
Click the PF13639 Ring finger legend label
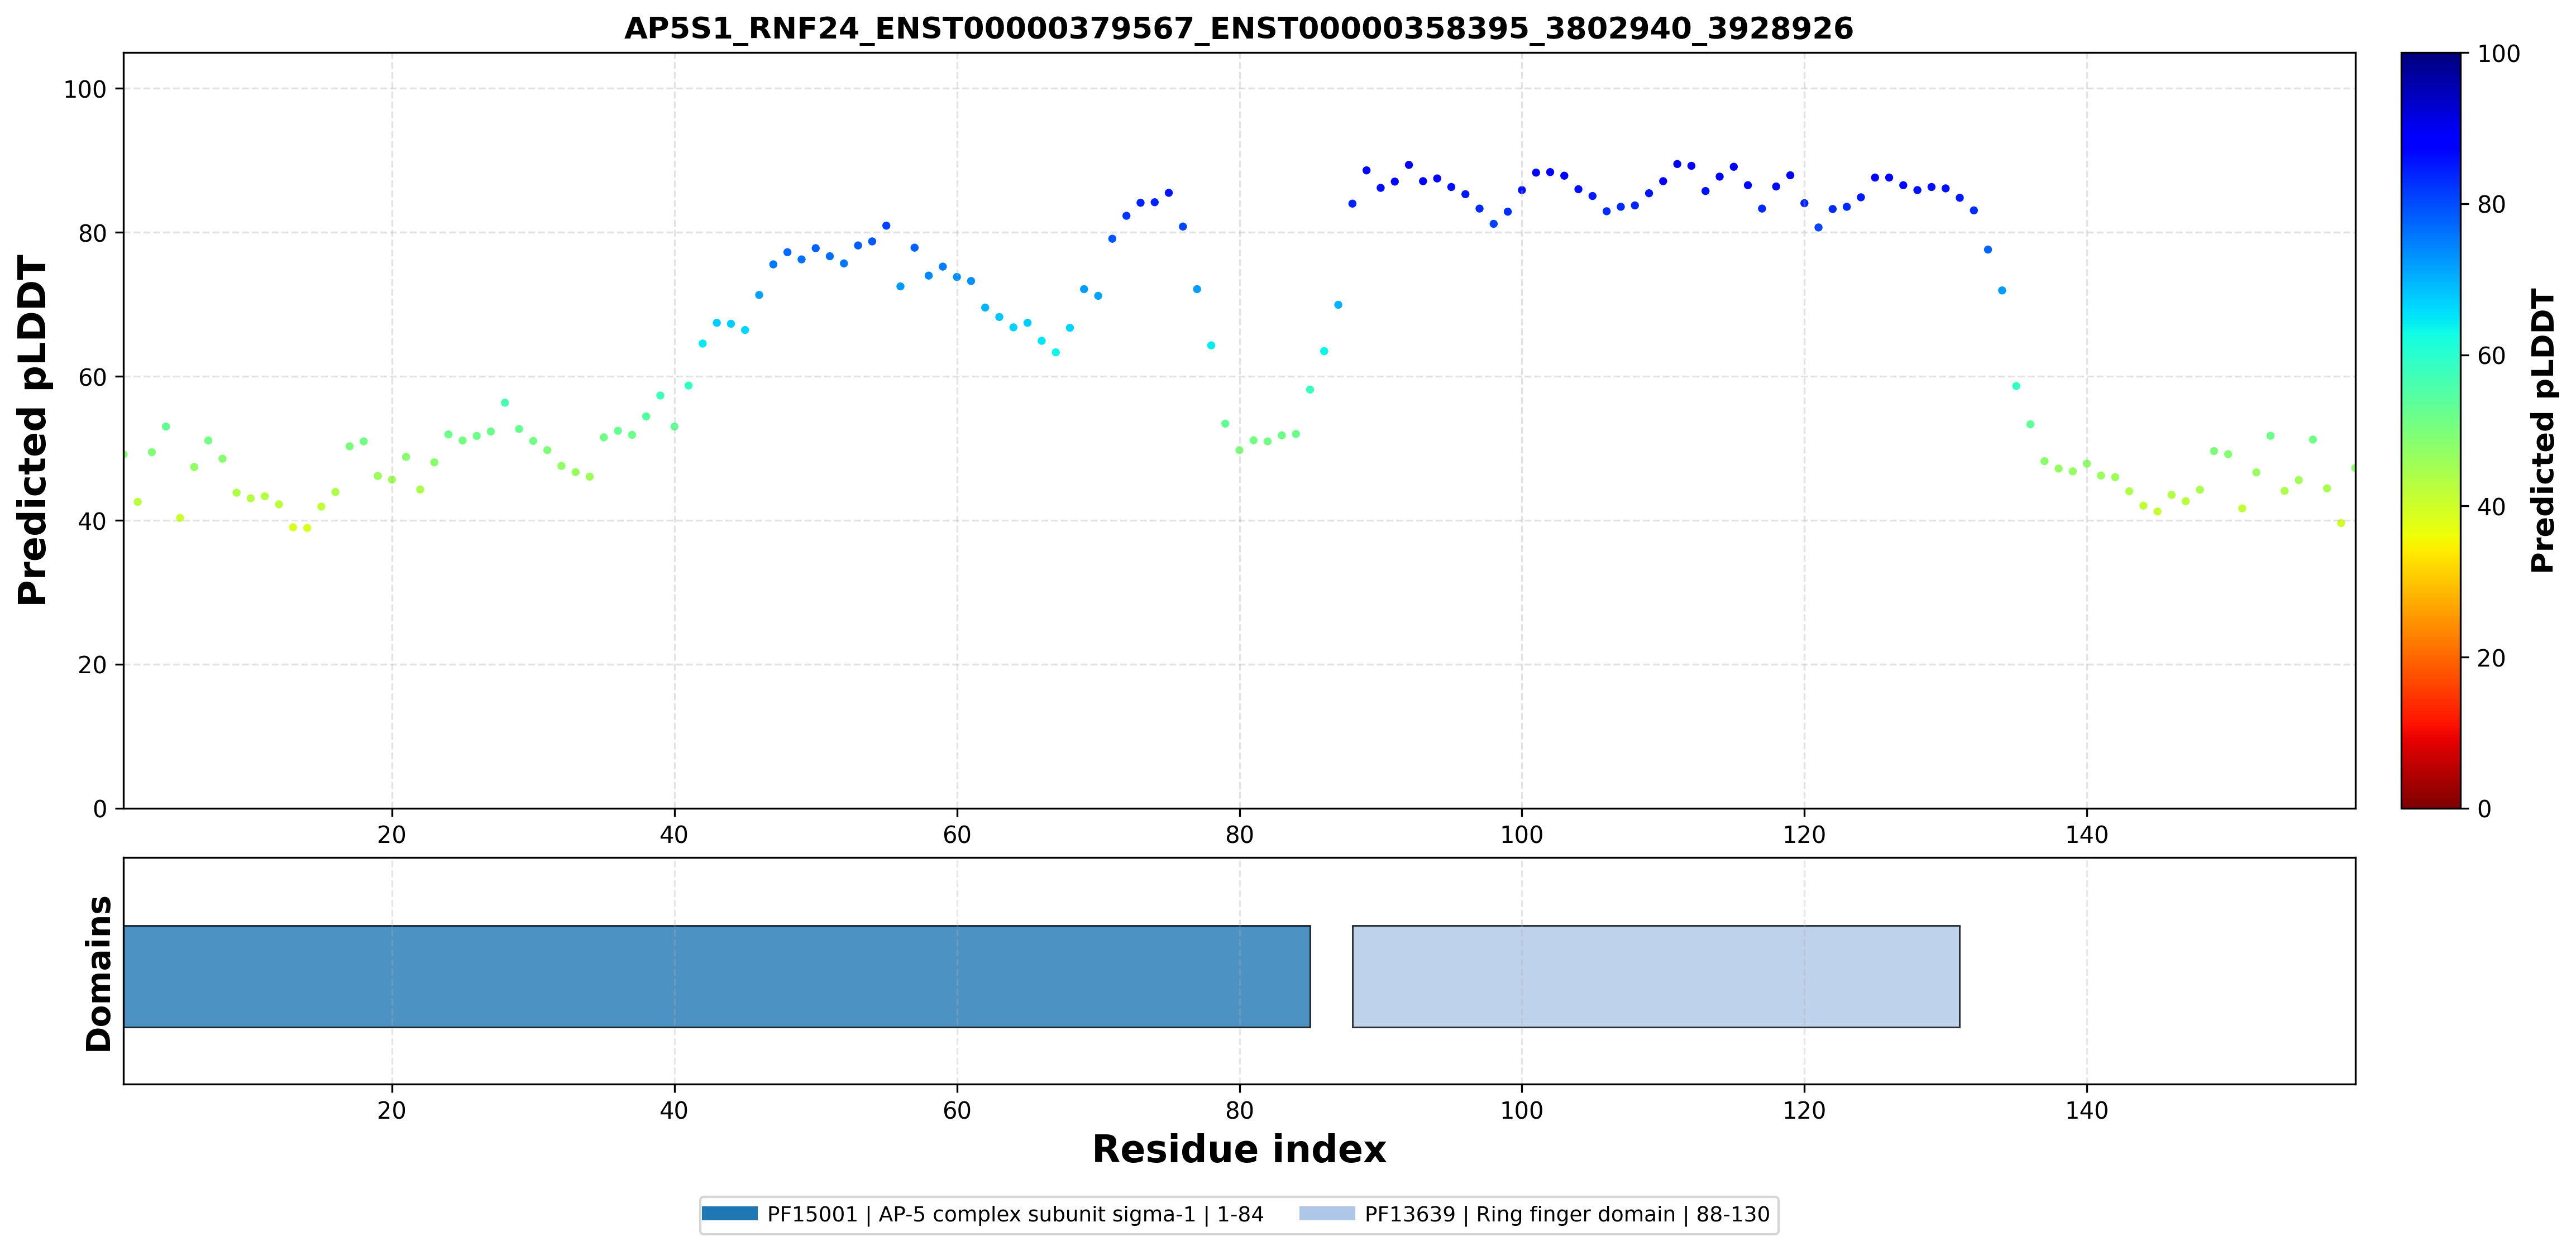(1567, 1214)
